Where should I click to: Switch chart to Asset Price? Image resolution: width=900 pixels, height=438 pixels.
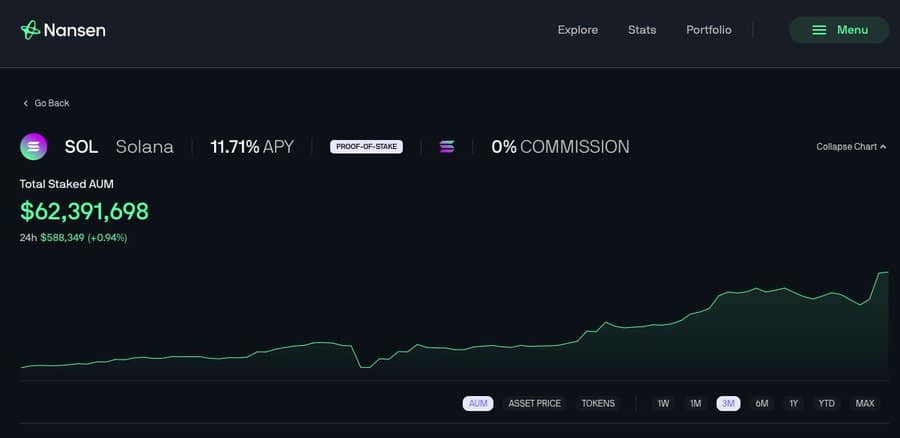pyautogui.click(x=534, y=404)
